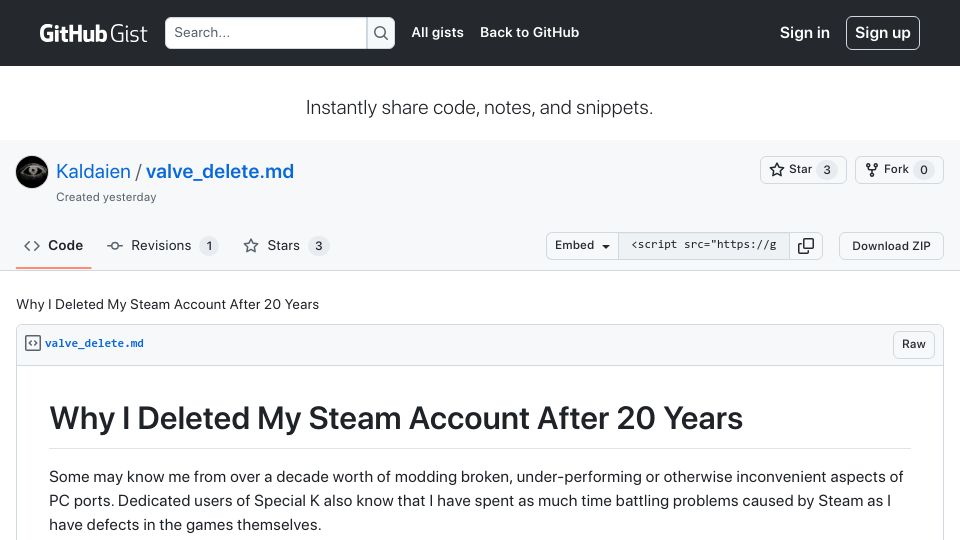Click the star icon in Stars tab
Screen dimensions: 960x540
pos(250,246)
